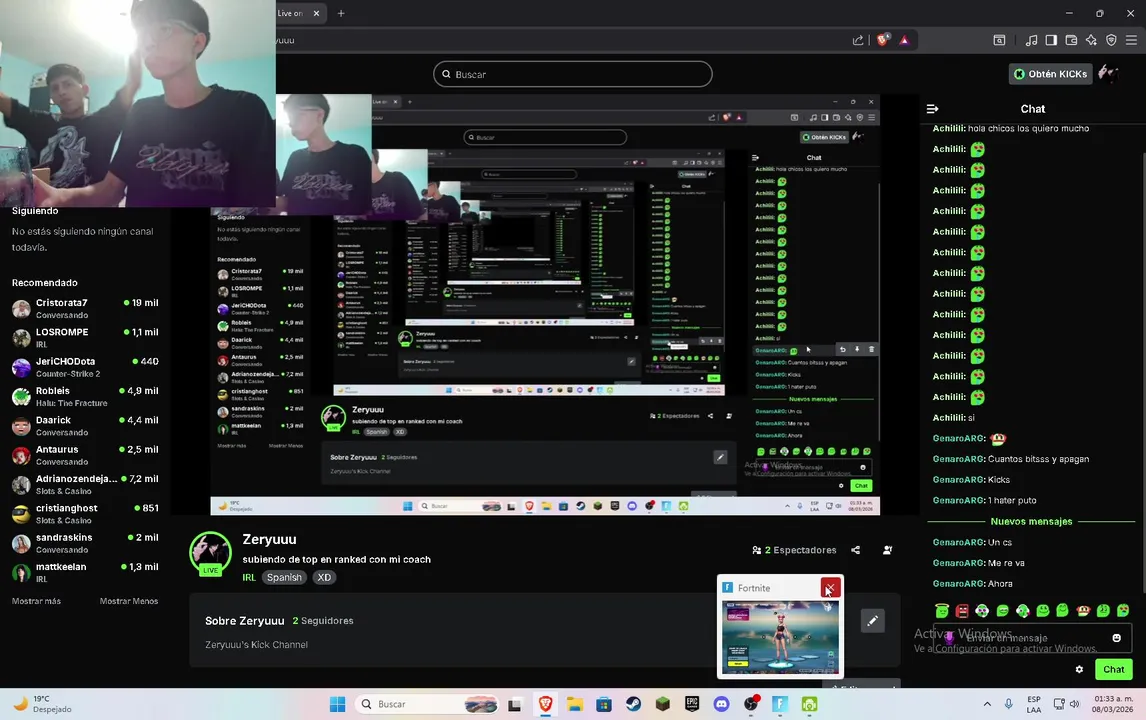Viewport: 1146px width, 720px height.
Task: Click Mostrar Menos under recommended channels
Action: 129,602
